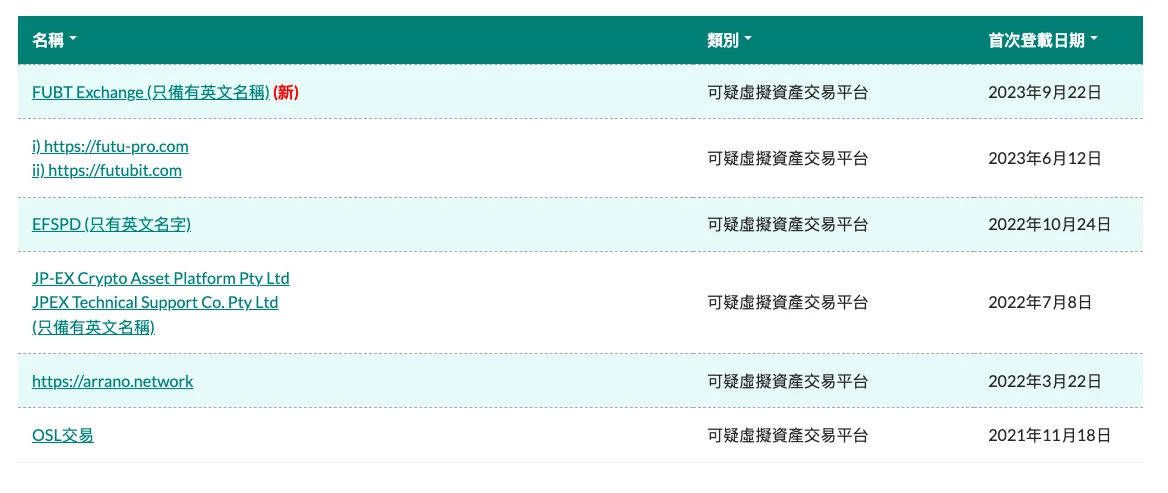The image size is (1168, 493).
Task: Open the EFSPD (只有英文名字) link
Action: coord(111,224)
